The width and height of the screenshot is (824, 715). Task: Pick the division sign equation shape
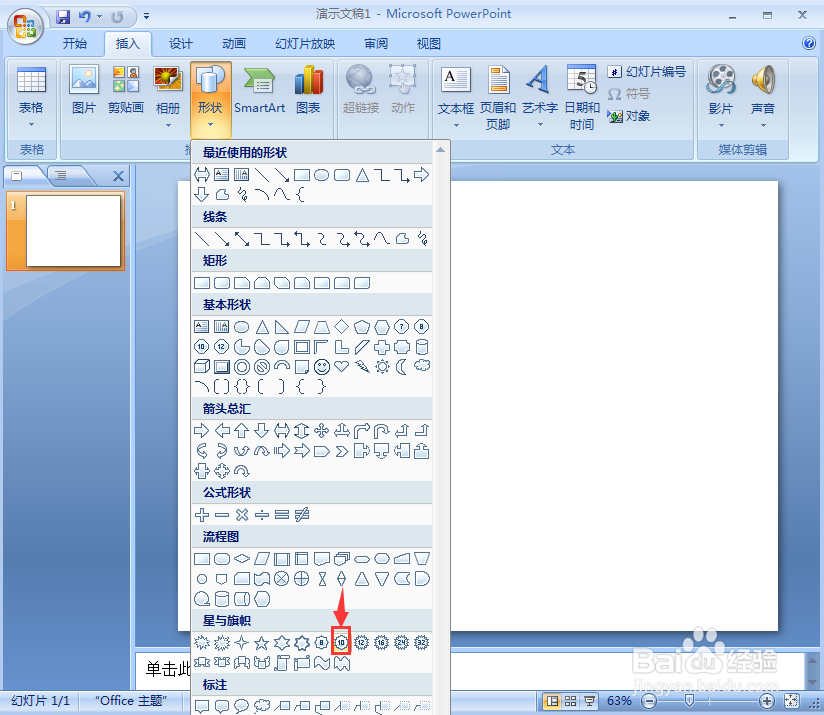pos(262,515)
